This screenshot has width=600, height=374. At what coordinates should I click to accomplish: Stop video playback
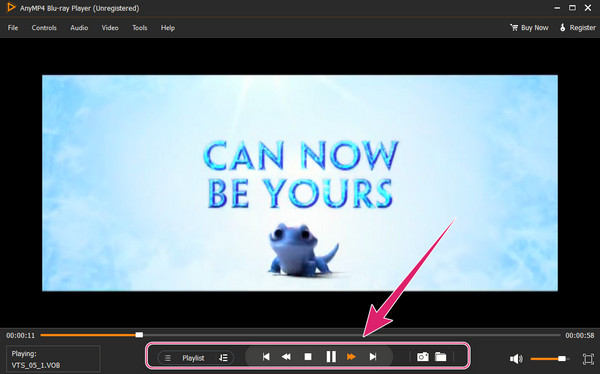[308, 357]
